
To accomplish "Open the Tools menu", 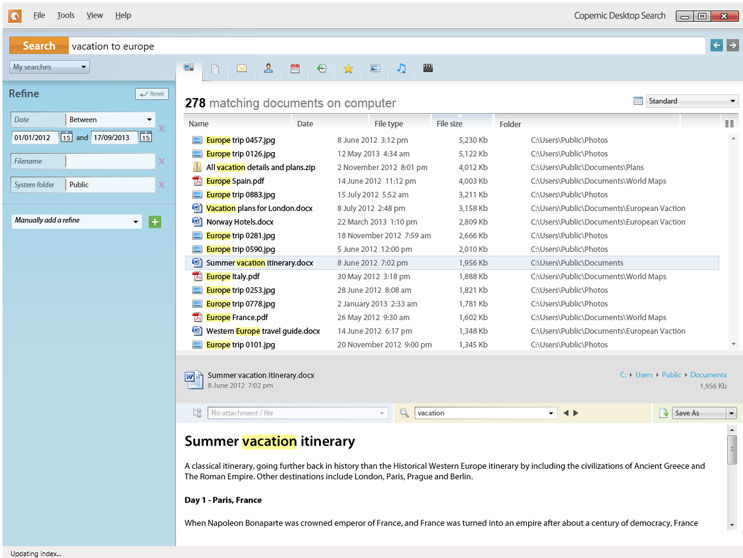I will (66, 16).
